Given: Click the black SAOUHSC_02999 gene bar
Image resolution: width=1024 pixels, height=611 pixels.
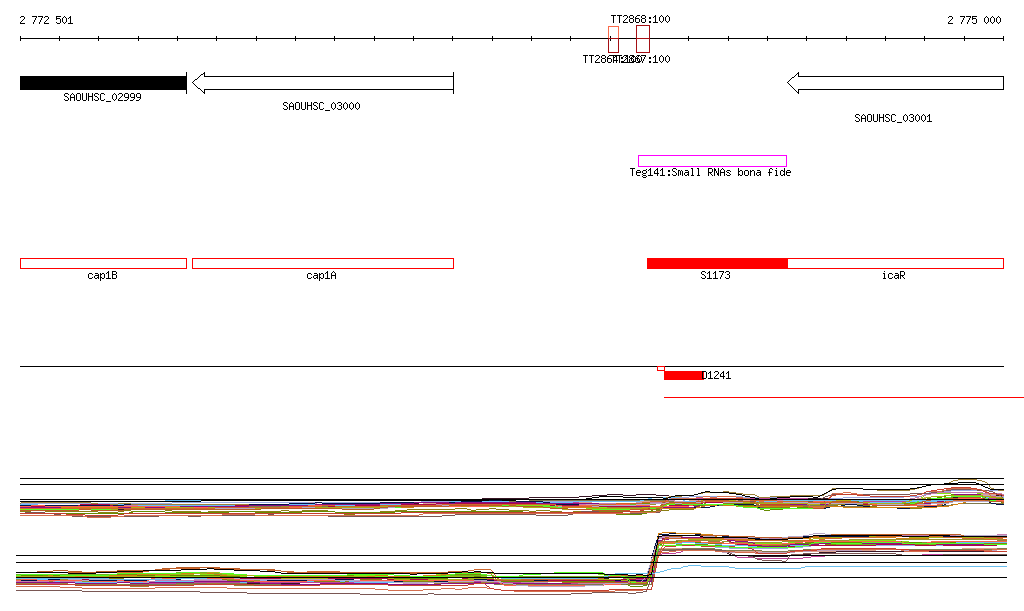Looking at the screenshot, I should 103,83.
